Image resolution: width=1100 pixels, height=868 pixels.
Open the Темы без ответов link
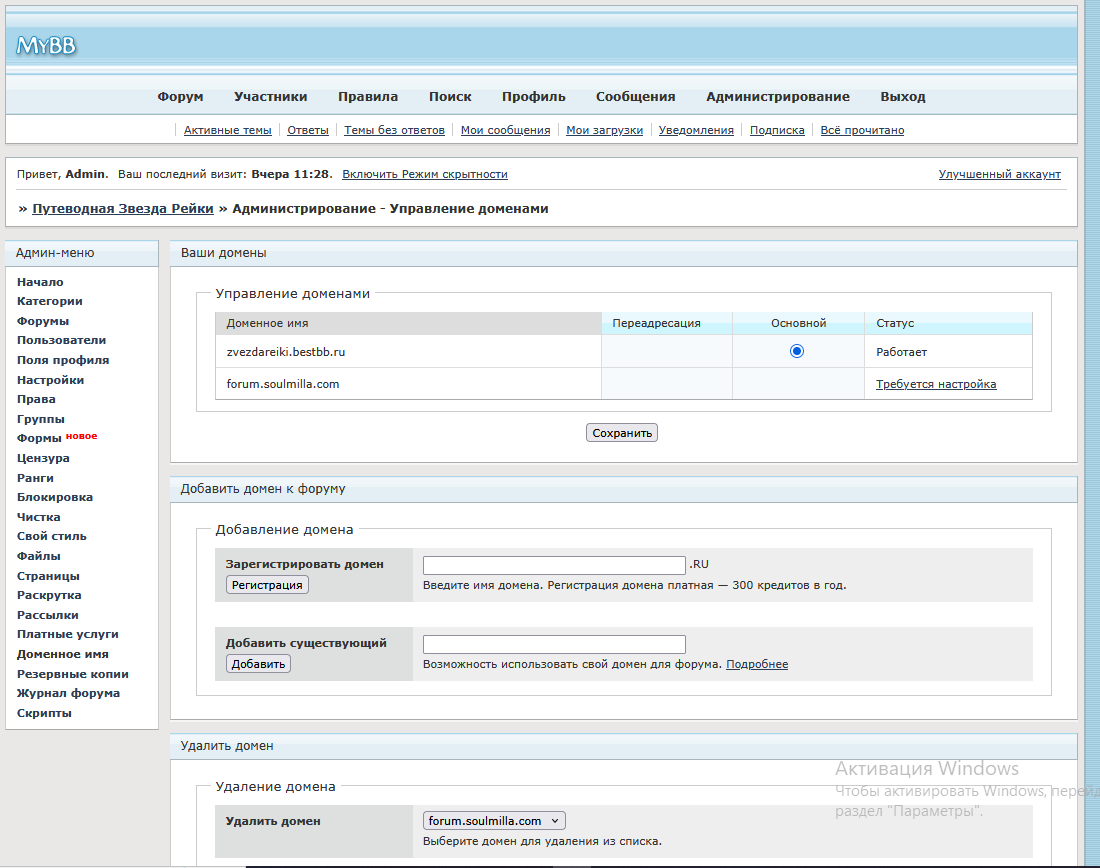[394, 130]
